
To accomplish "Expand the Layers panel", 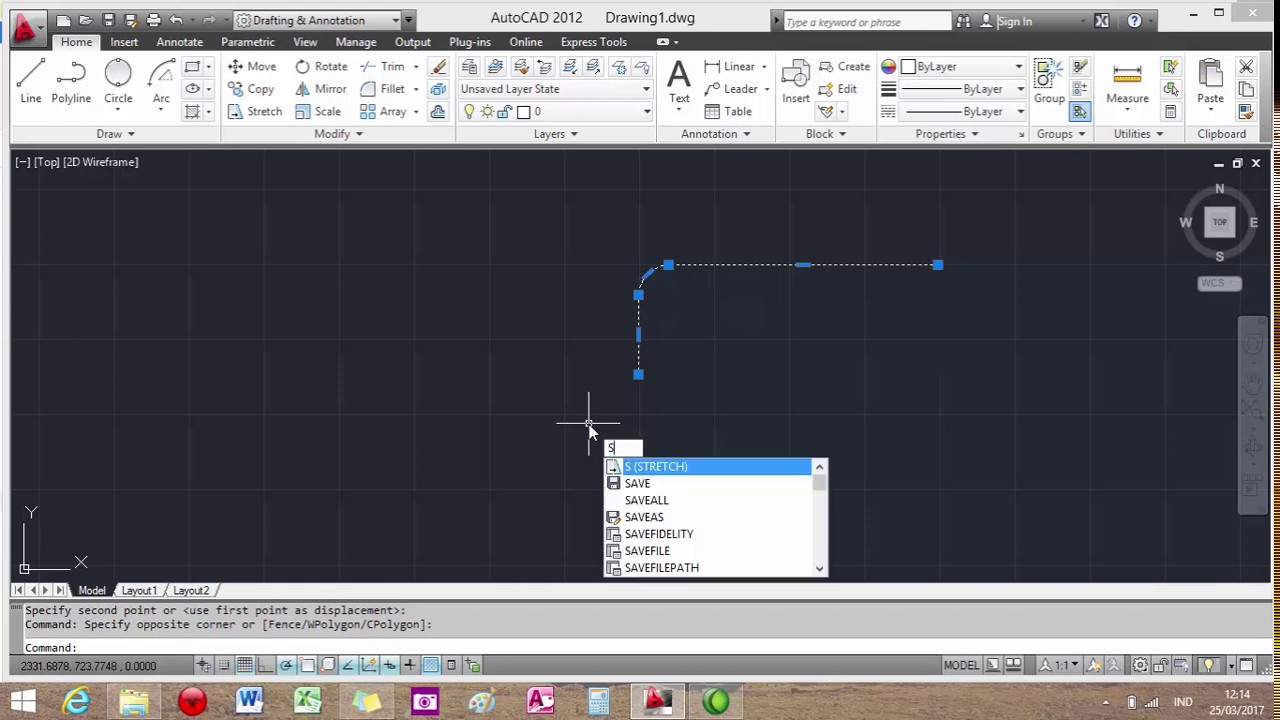I will 555,134.
